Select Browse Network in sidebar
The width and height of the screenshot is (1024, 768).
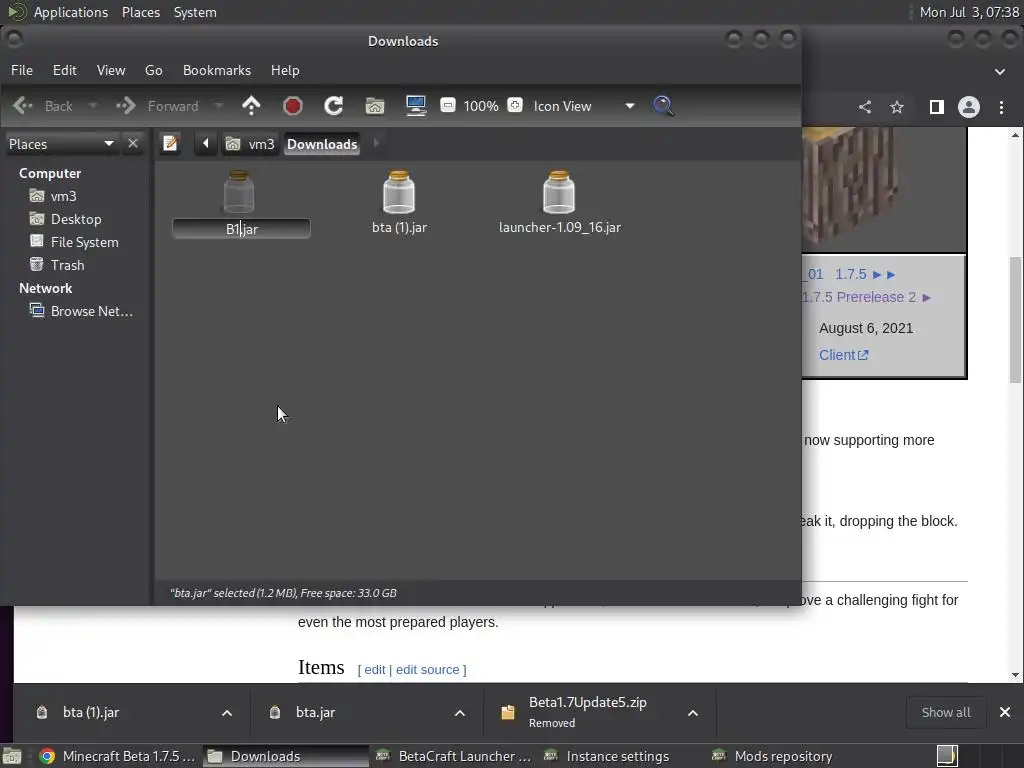(x=81, y=311)
